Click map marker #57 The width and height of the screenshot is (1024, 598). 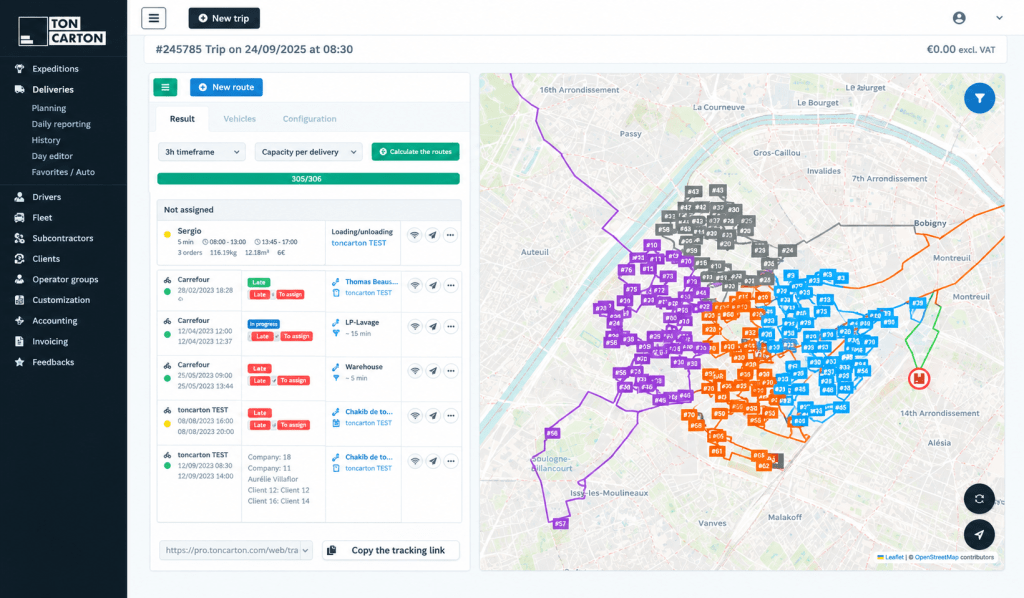click(560, 524)
